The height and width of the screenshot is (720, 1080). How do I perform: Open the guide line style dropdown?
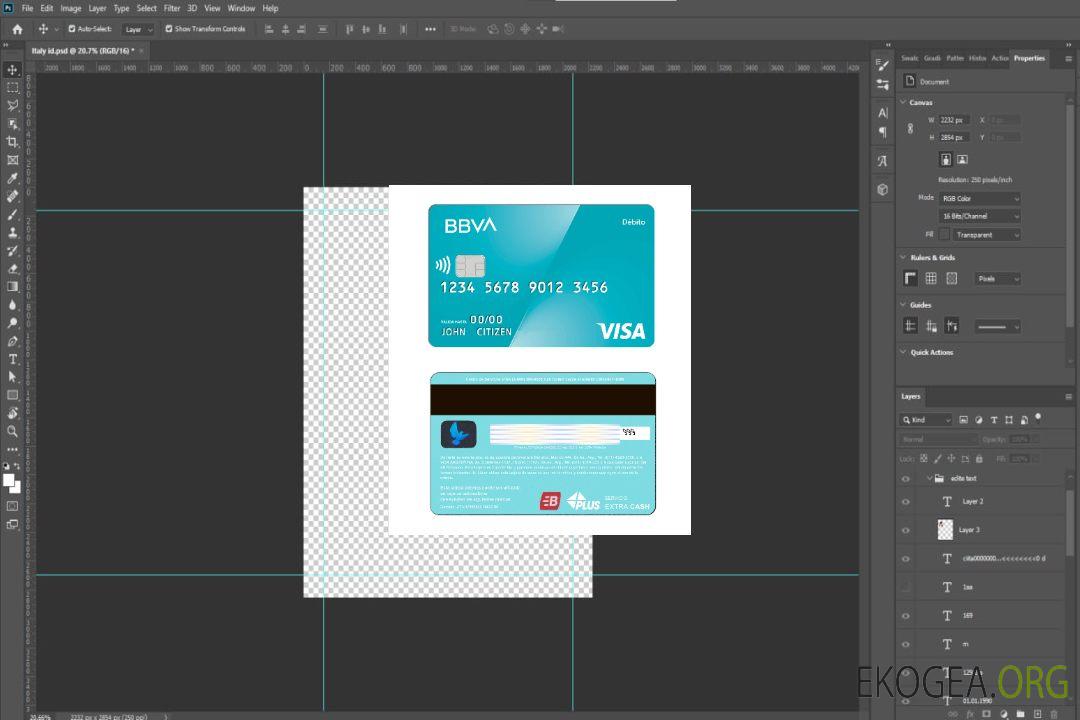click(x=998, y=327)
